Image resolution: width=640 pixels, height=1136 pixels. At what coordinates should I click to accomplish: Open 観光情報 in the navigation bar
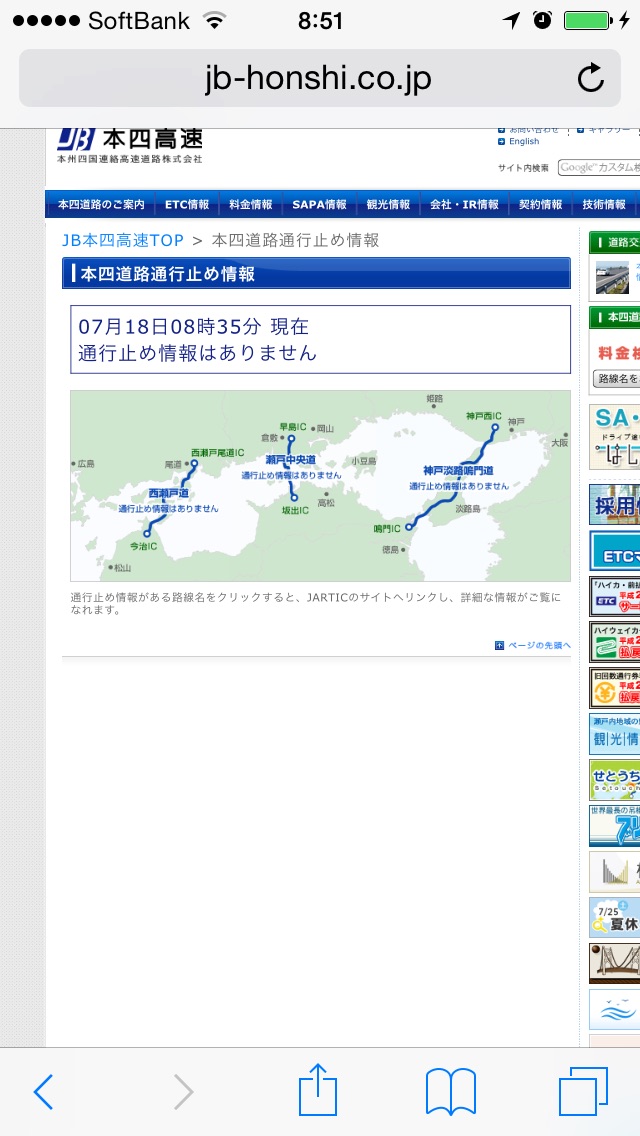click(388, 205)
